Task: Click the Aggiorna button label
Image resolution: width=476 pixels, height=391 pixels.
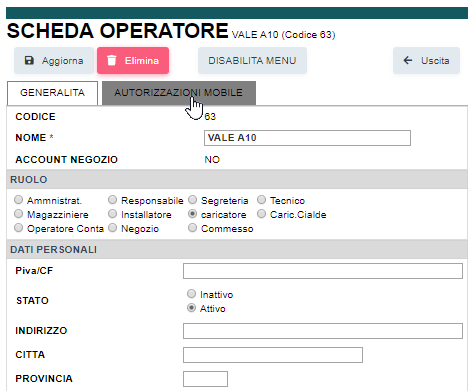Action: click(x=63, y=61)
